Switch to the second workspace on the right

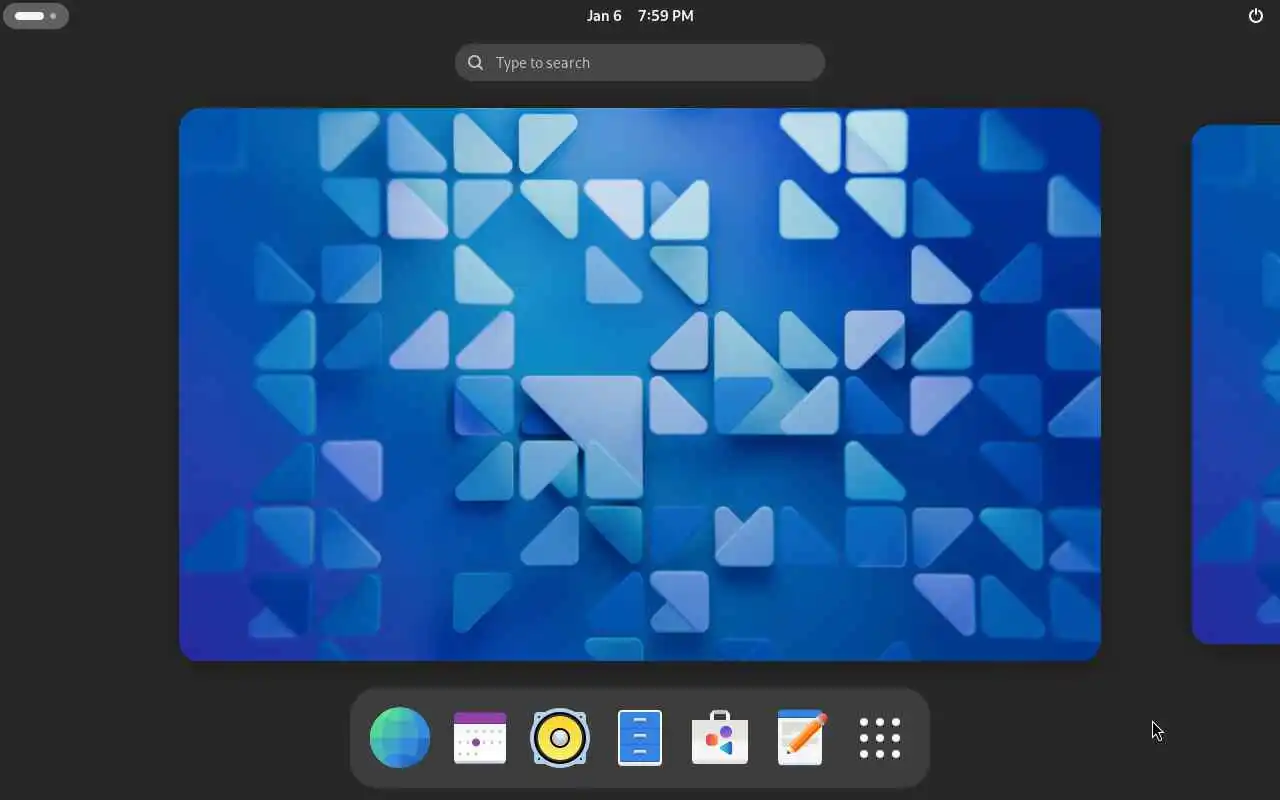point(1236,384)
